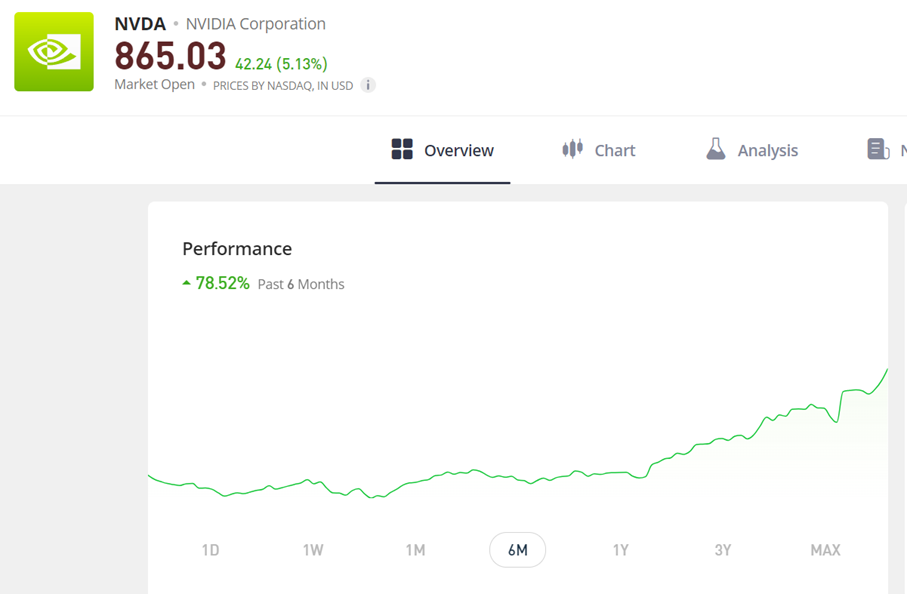
Task: Click the Market Open status text
Action: pos(154,84)
